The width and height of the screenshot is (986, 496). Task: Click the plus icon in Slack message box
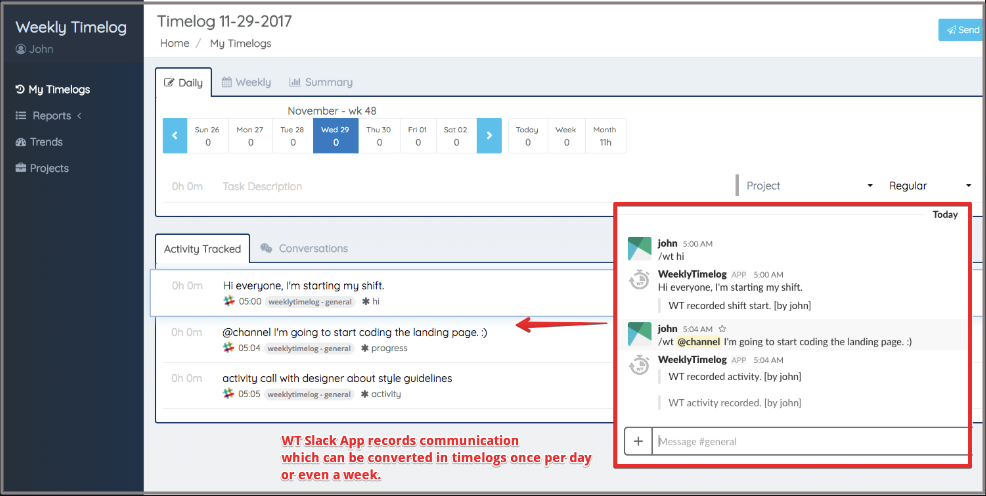[637, 441]
